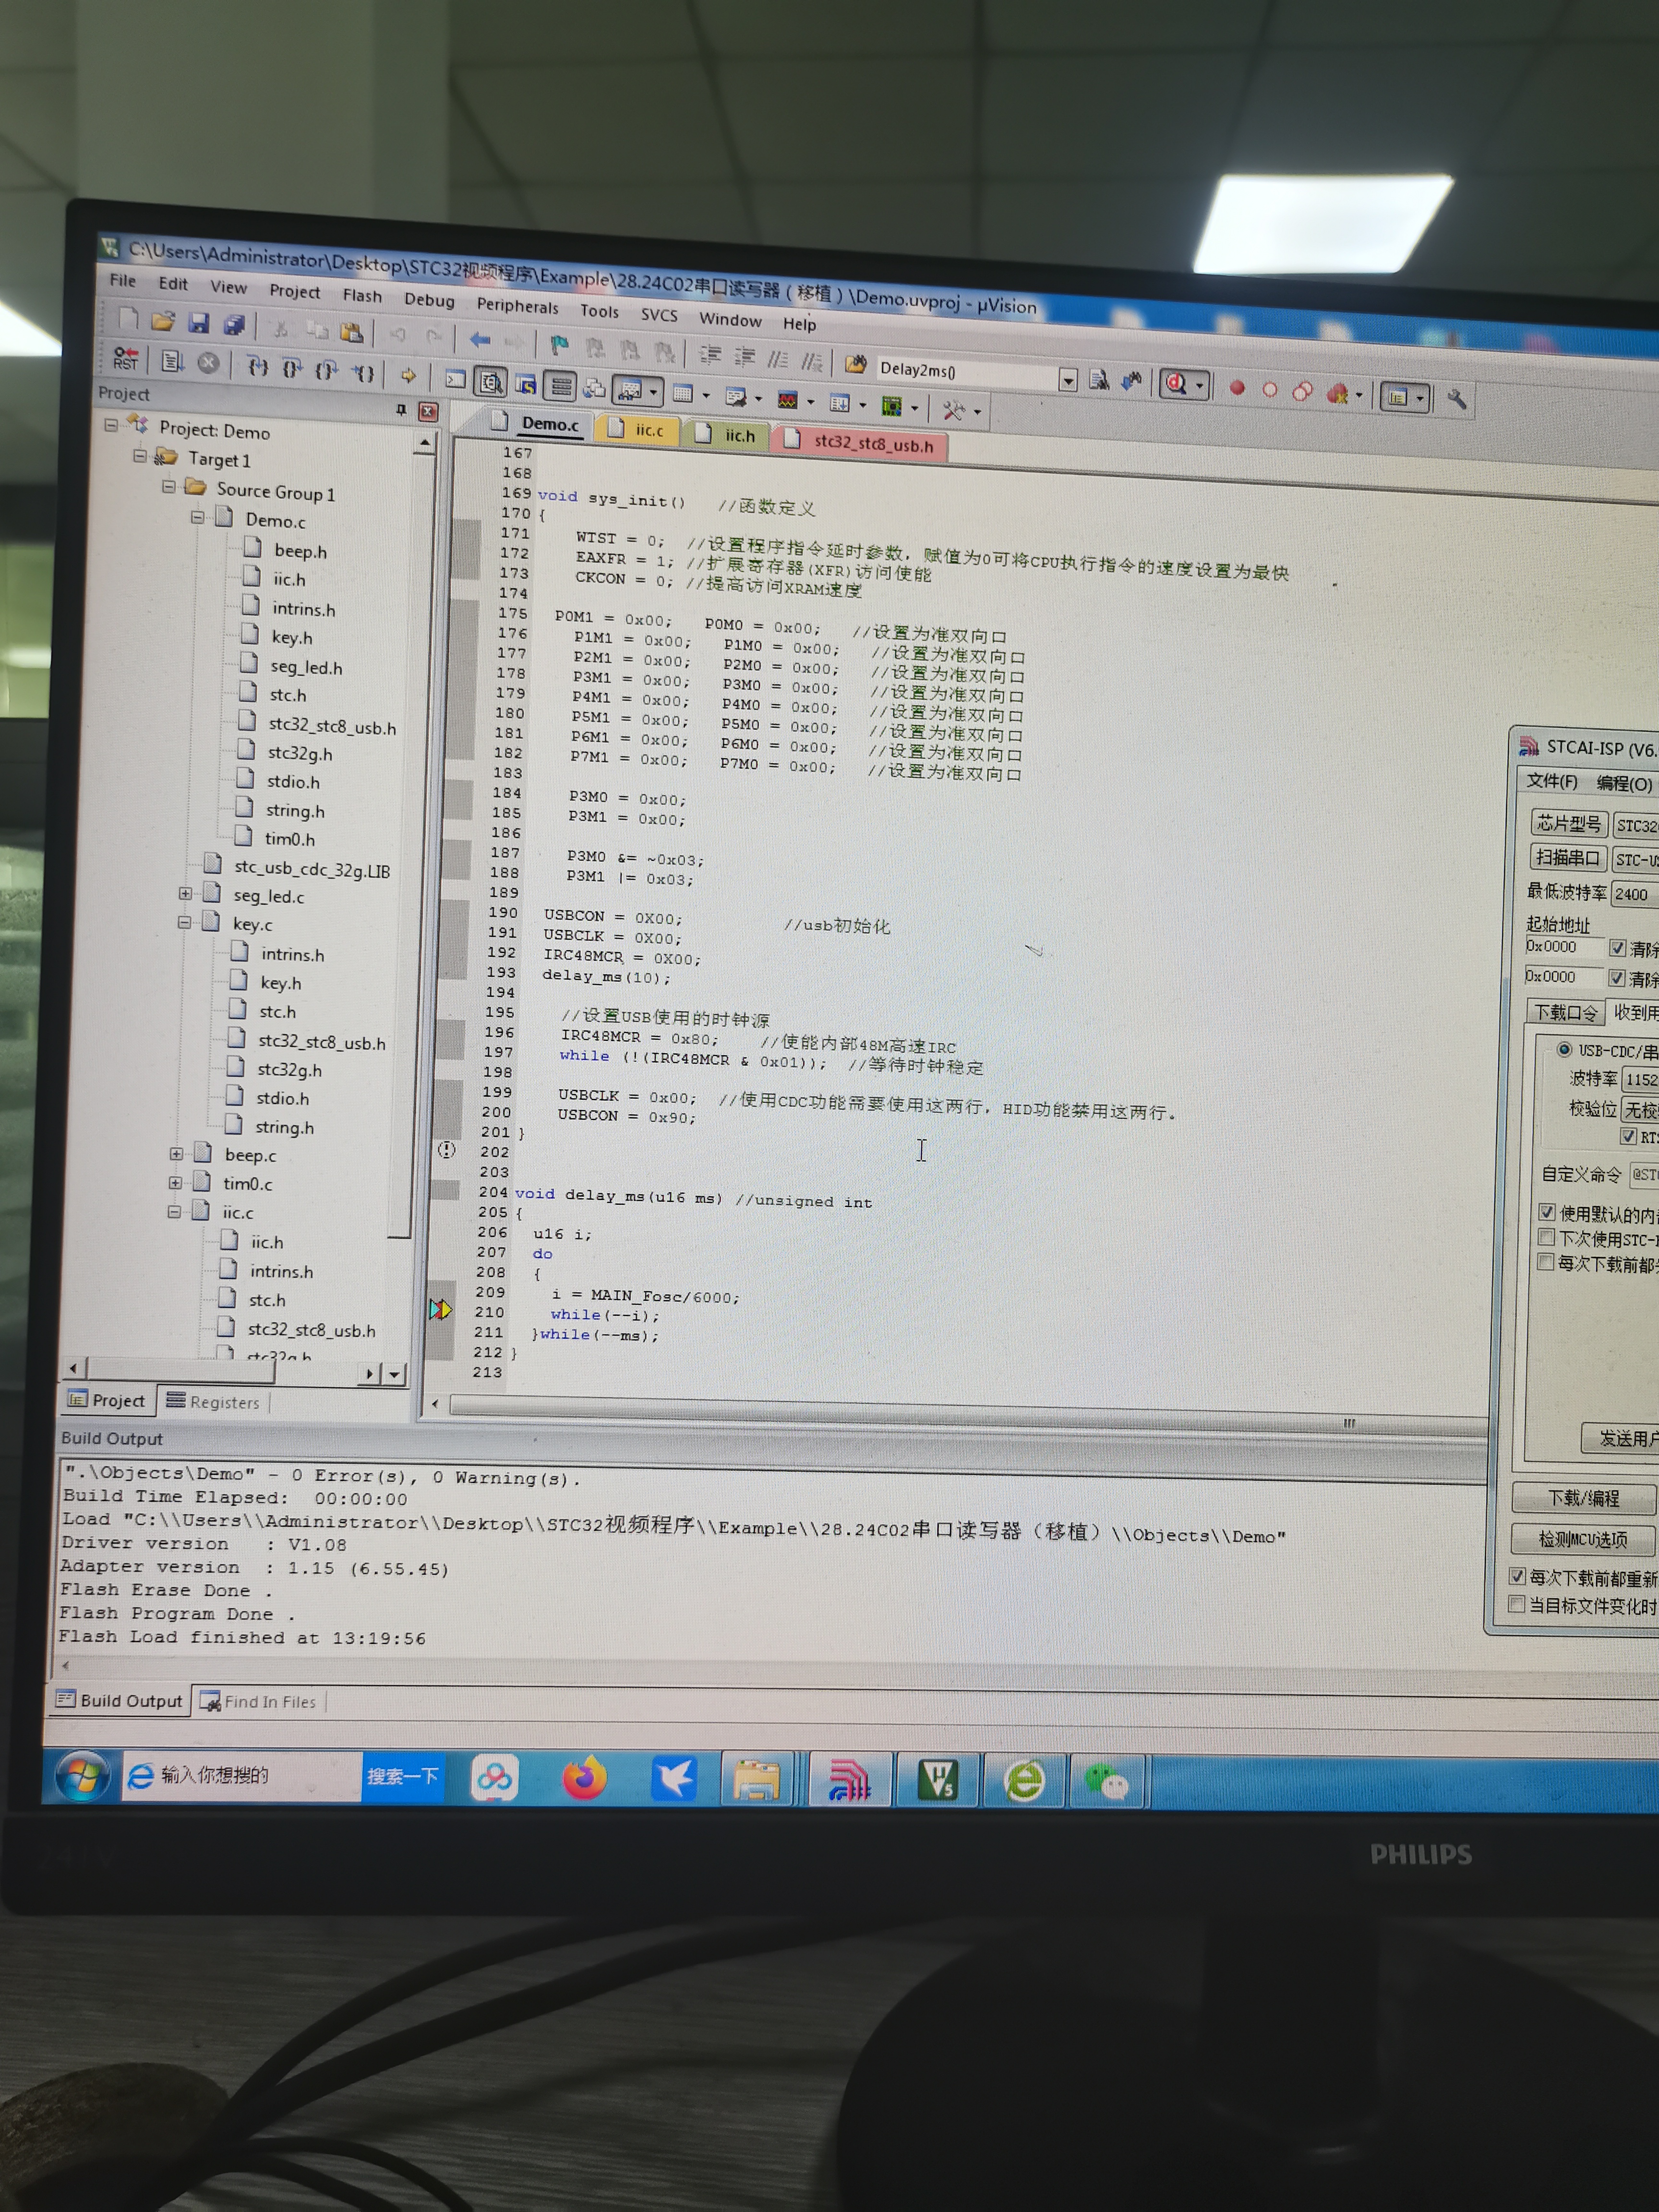The height and width of the screenshot is (2212, 1659).
Task: Click Enable/Disable Breakpoint hollow red circle
Action: pos(1270,390)
